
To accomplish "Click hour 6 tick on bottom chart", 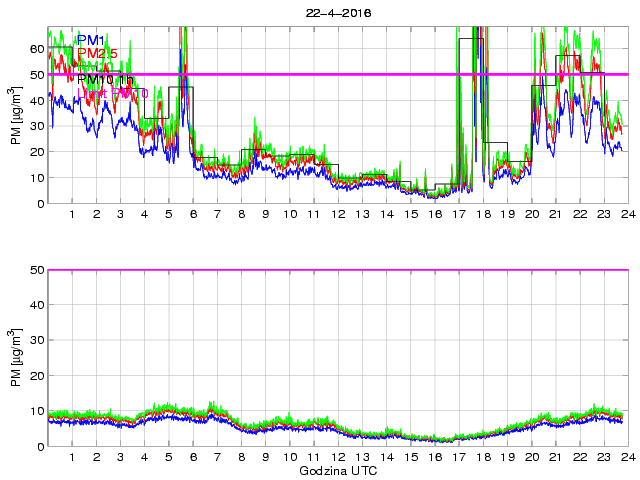I will click(193, 457).
